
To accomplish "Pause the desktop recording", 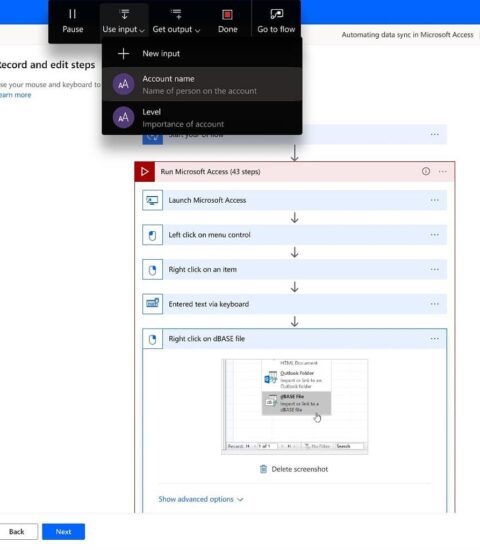I will click(73, 21).
